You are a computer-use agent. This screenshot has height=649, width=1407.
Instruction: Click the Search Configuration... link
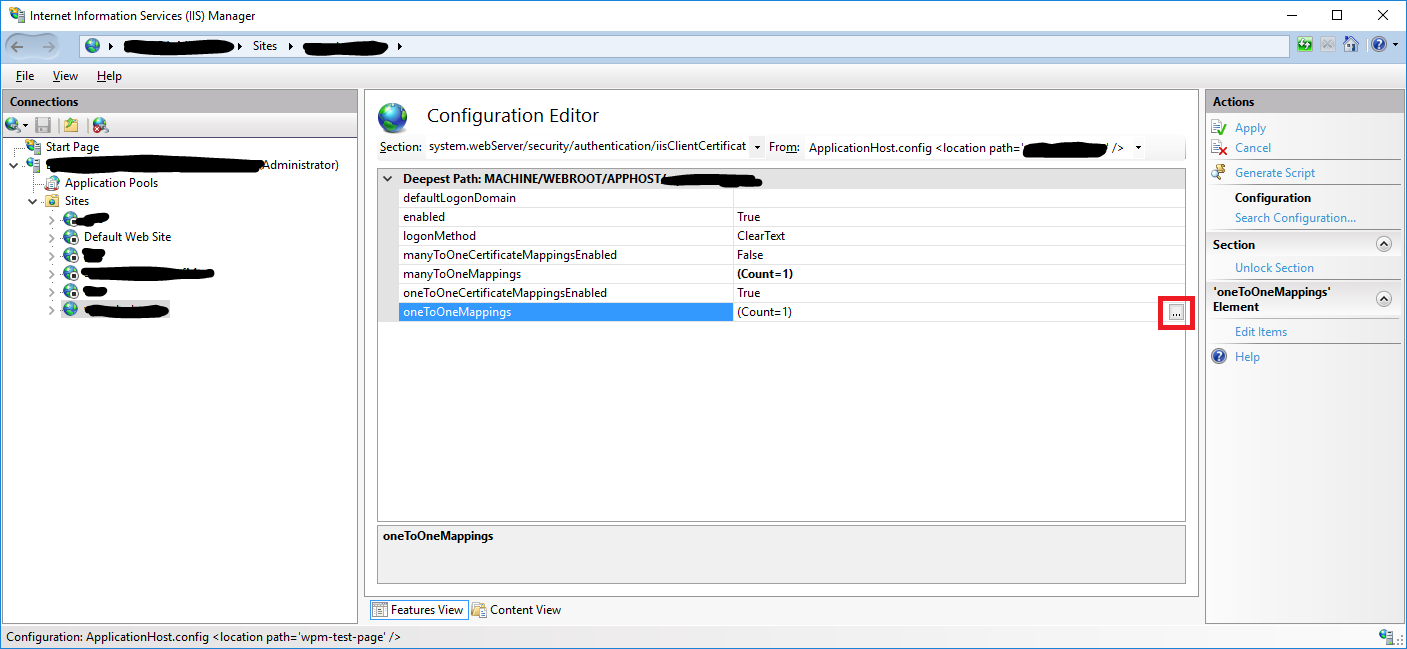1295,218
